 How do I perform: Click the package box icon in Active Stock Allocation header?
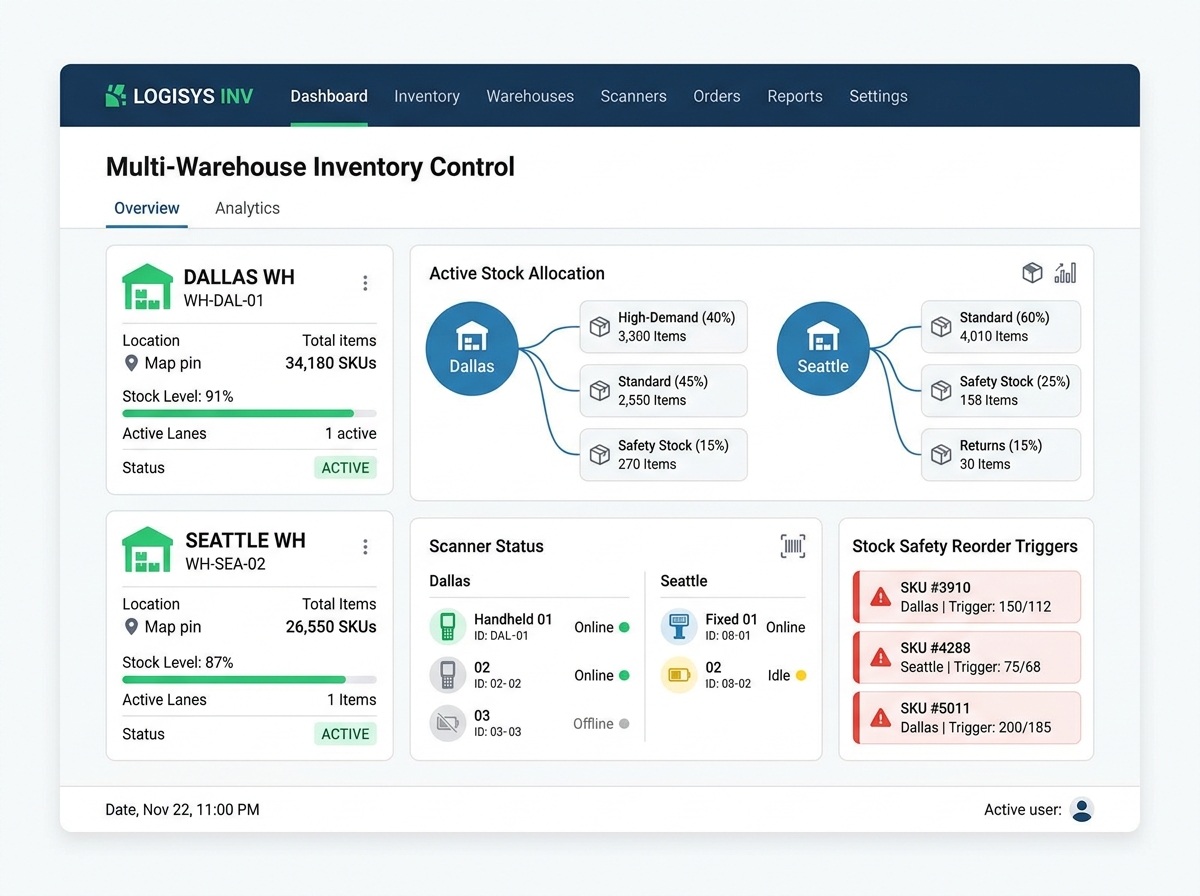coord(1032,273)
